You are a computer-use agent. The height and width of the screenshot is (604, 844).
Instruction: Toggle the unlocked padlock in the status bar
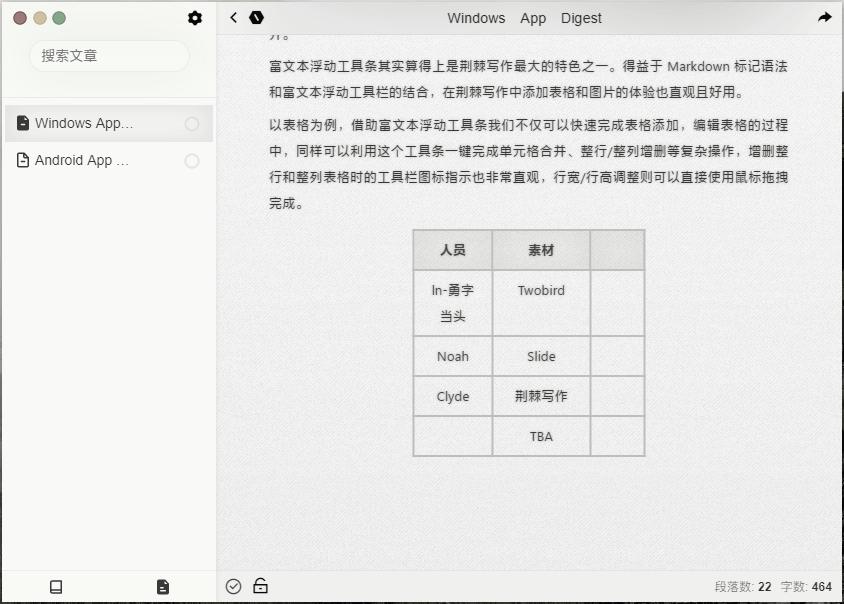260,586
